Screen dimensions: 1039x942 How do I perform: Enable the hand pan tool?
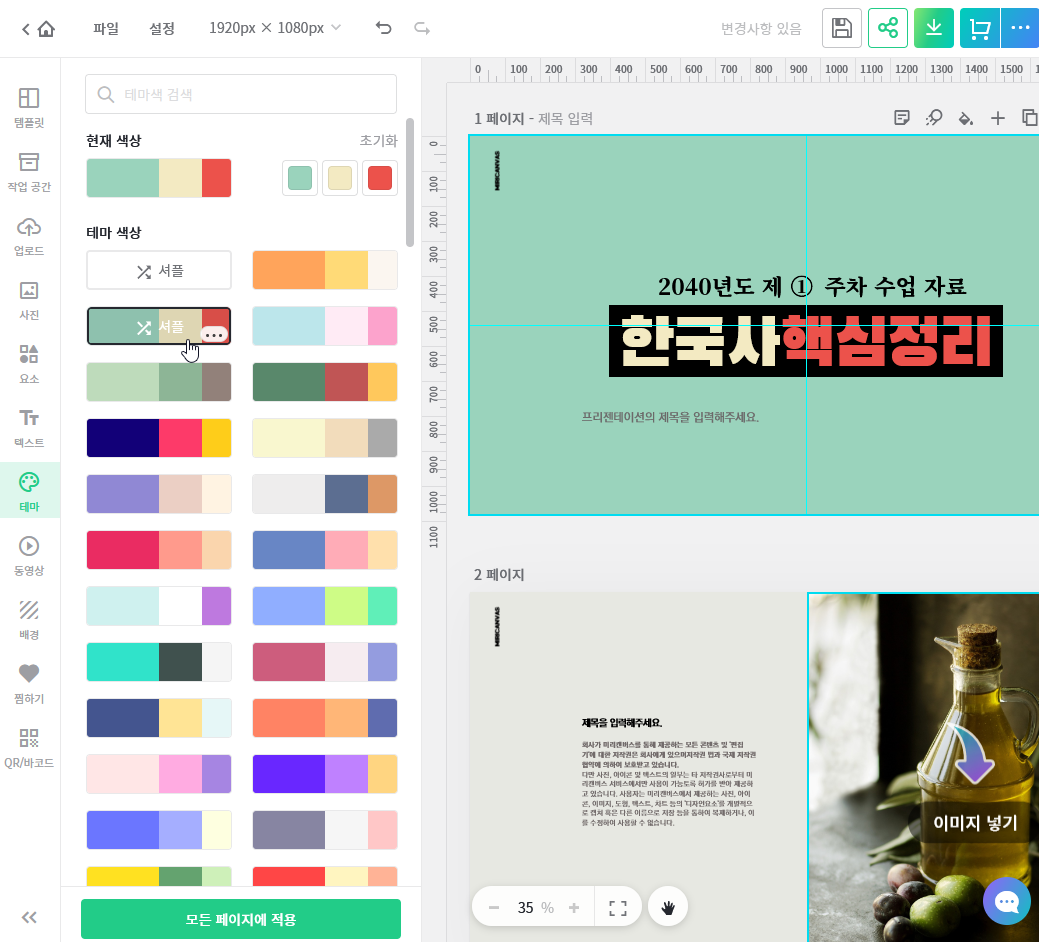click(x=668, y=908)
